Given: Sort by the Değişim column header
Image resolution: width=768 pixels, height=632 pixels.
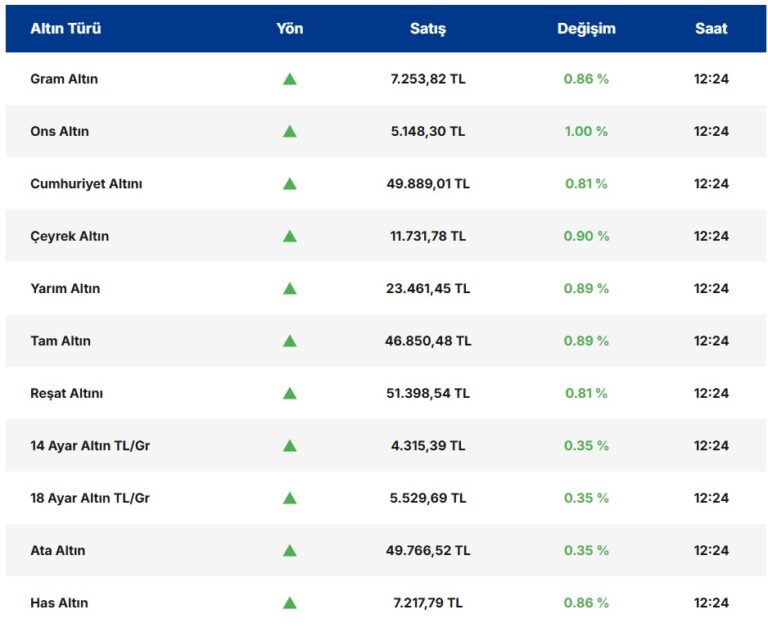Looking at the screenshot, I should pyautogui.click(x=586, y=29).
